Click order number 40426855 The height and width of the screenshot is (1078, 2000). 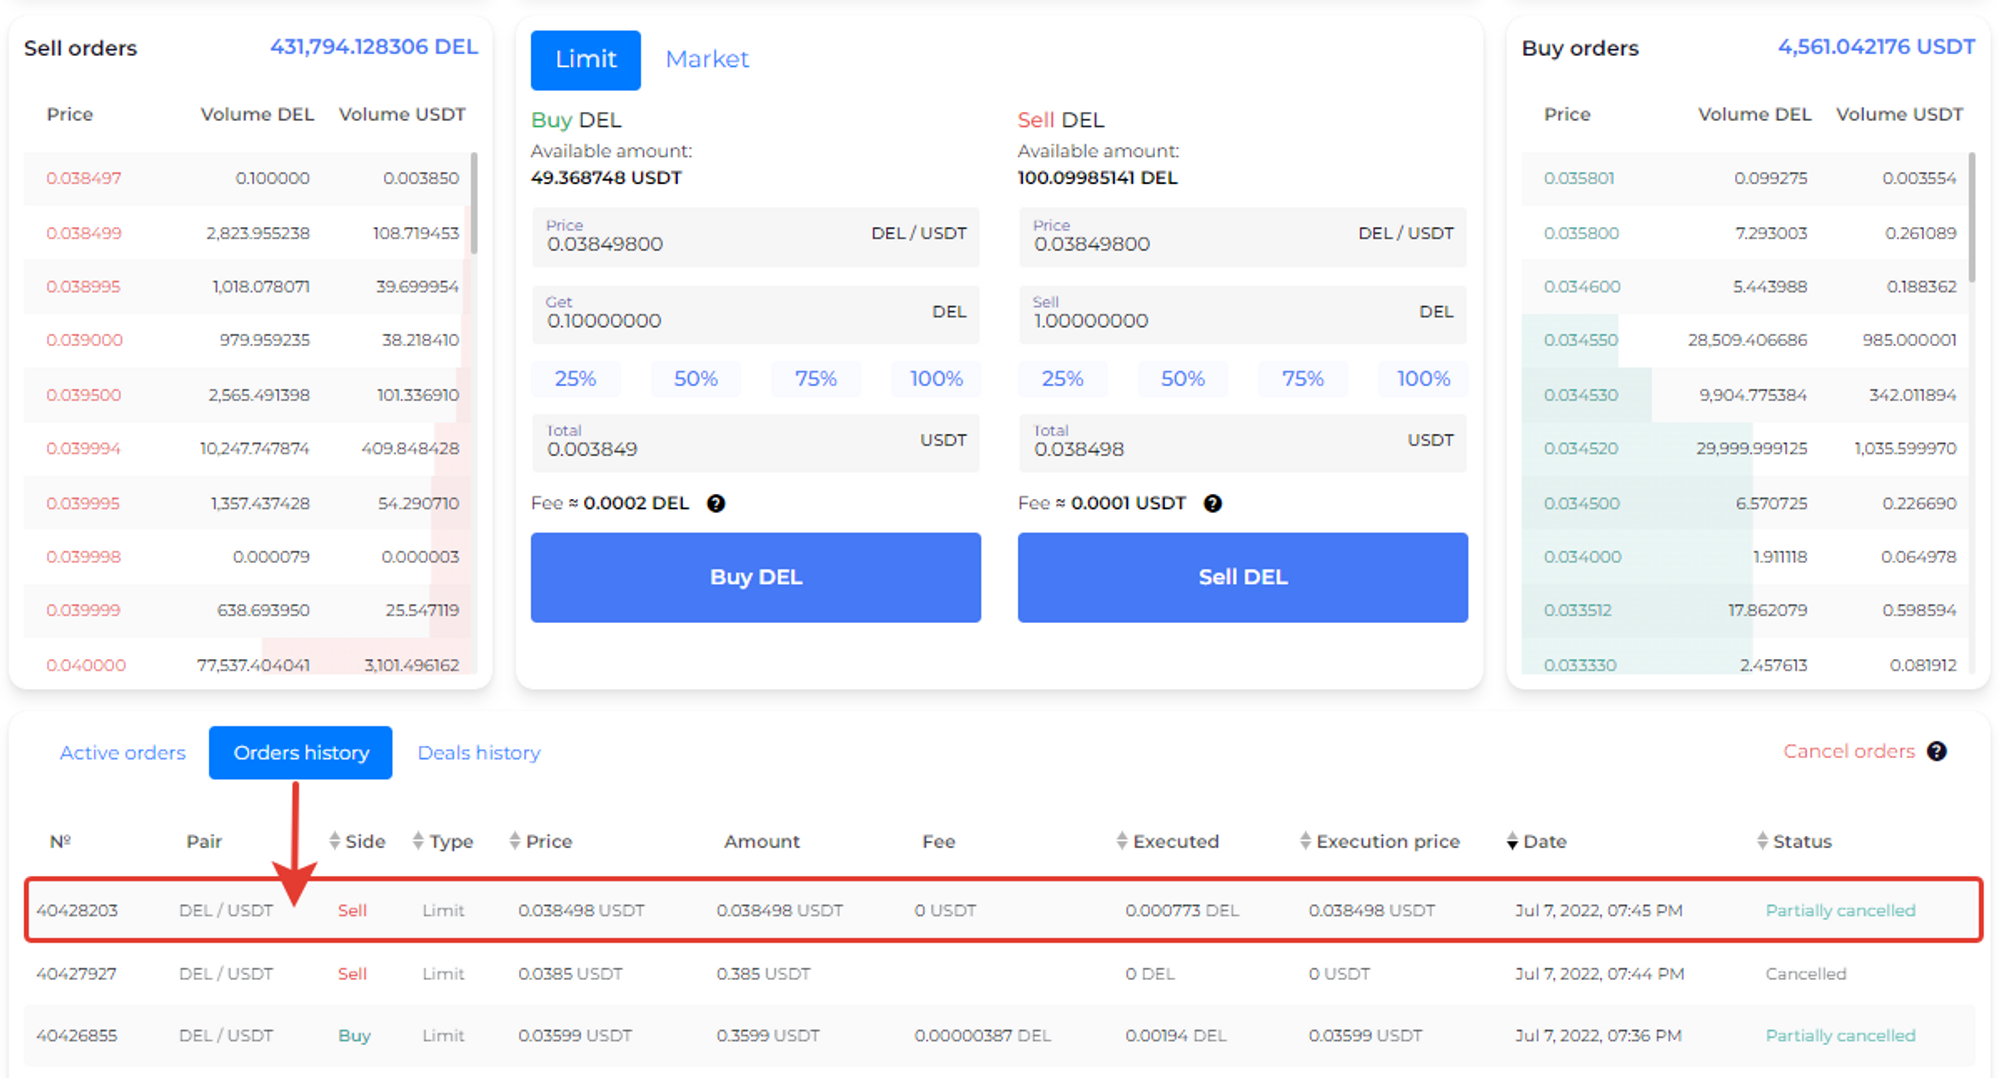[x=76, y=1035]
